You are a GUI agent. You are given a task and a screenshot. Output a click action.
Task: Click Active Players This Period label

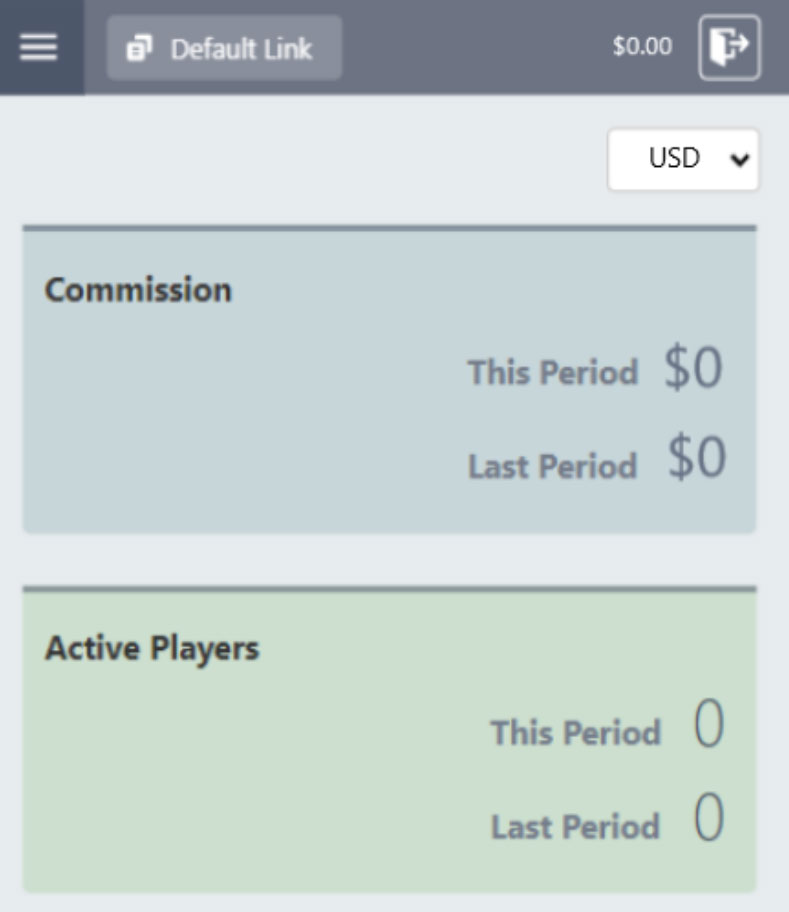(575, 733)
